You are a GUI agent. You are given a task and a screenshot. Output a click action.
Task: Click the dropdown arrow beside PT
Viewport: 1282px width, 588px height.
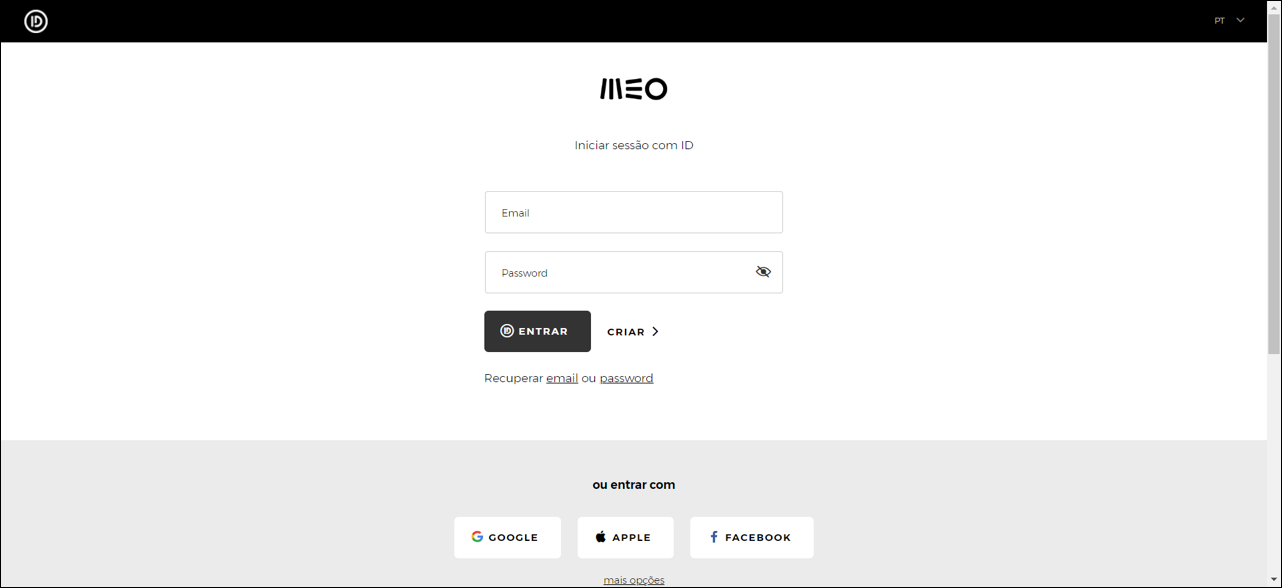[1238, 19]
